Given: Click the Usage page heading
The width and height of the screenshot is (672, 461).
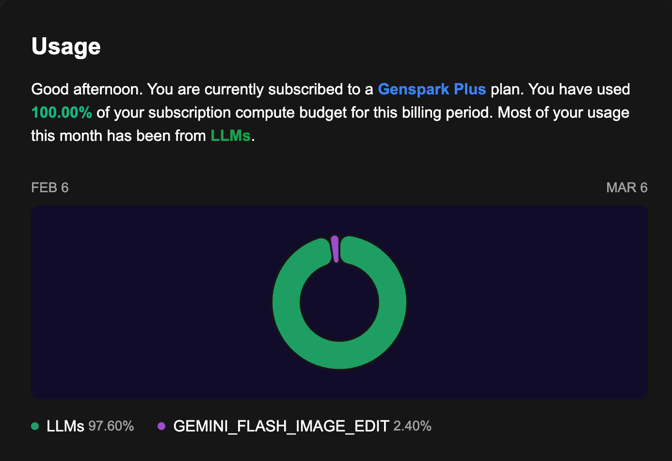Looking at the screenshot, I should (66, 46).
